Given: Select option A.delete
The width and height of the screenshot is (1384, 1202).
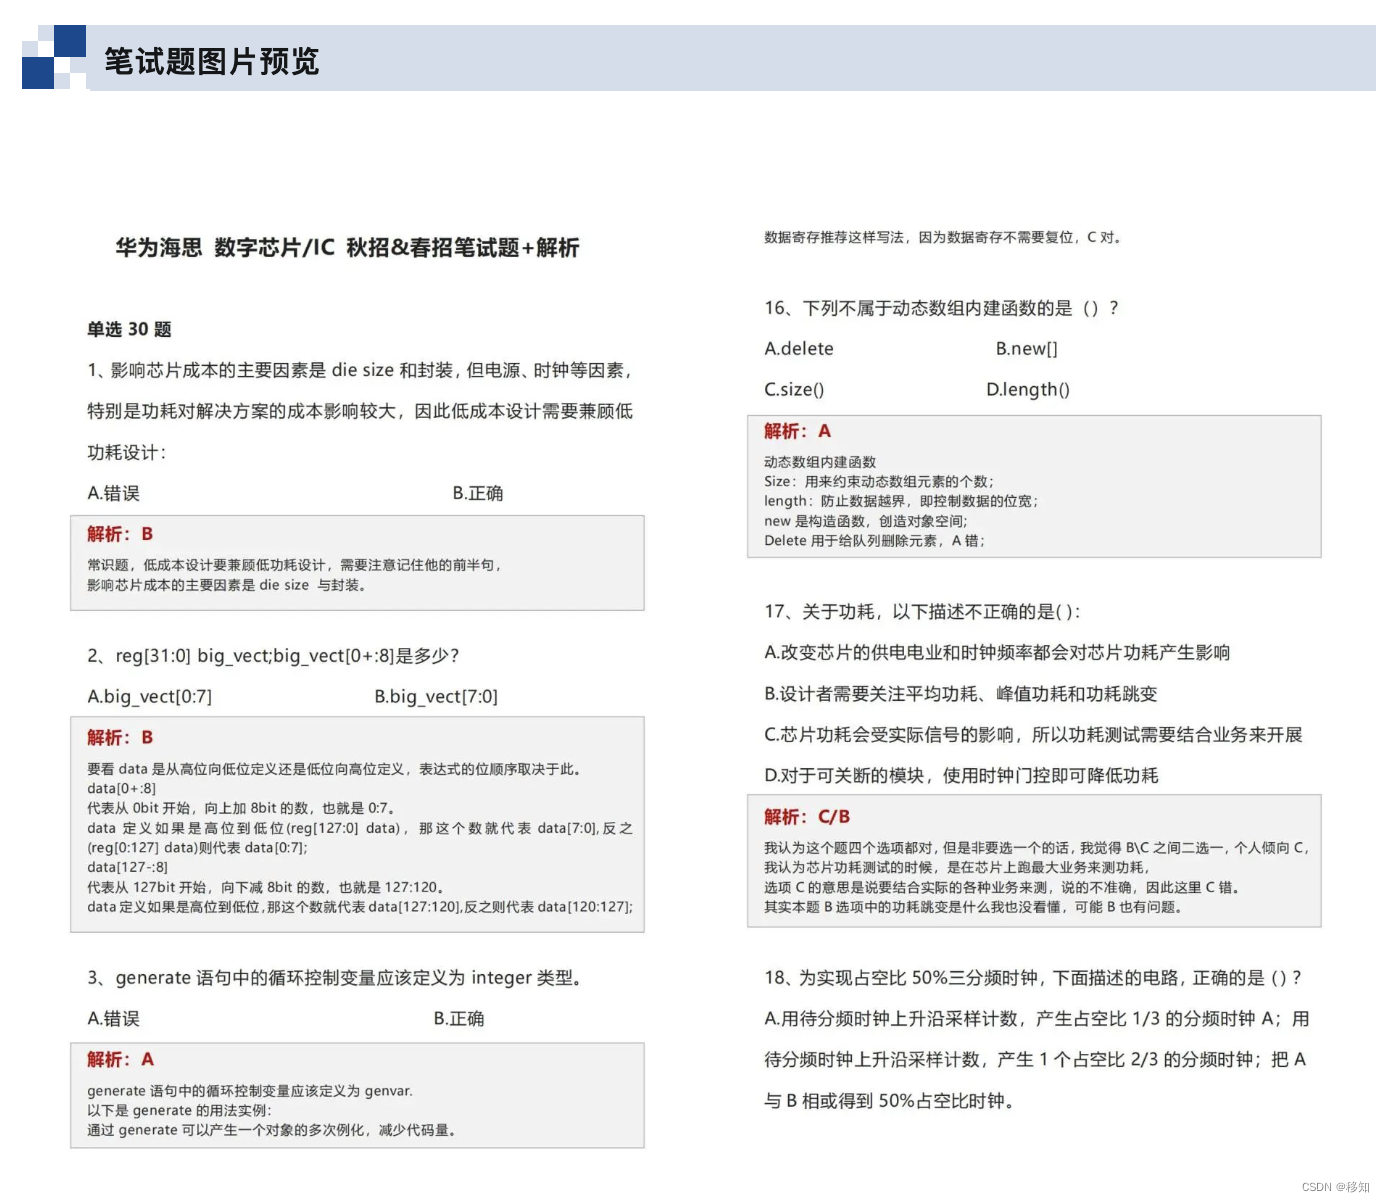Looking at the screenshot, I should click(x=799, y=349).
